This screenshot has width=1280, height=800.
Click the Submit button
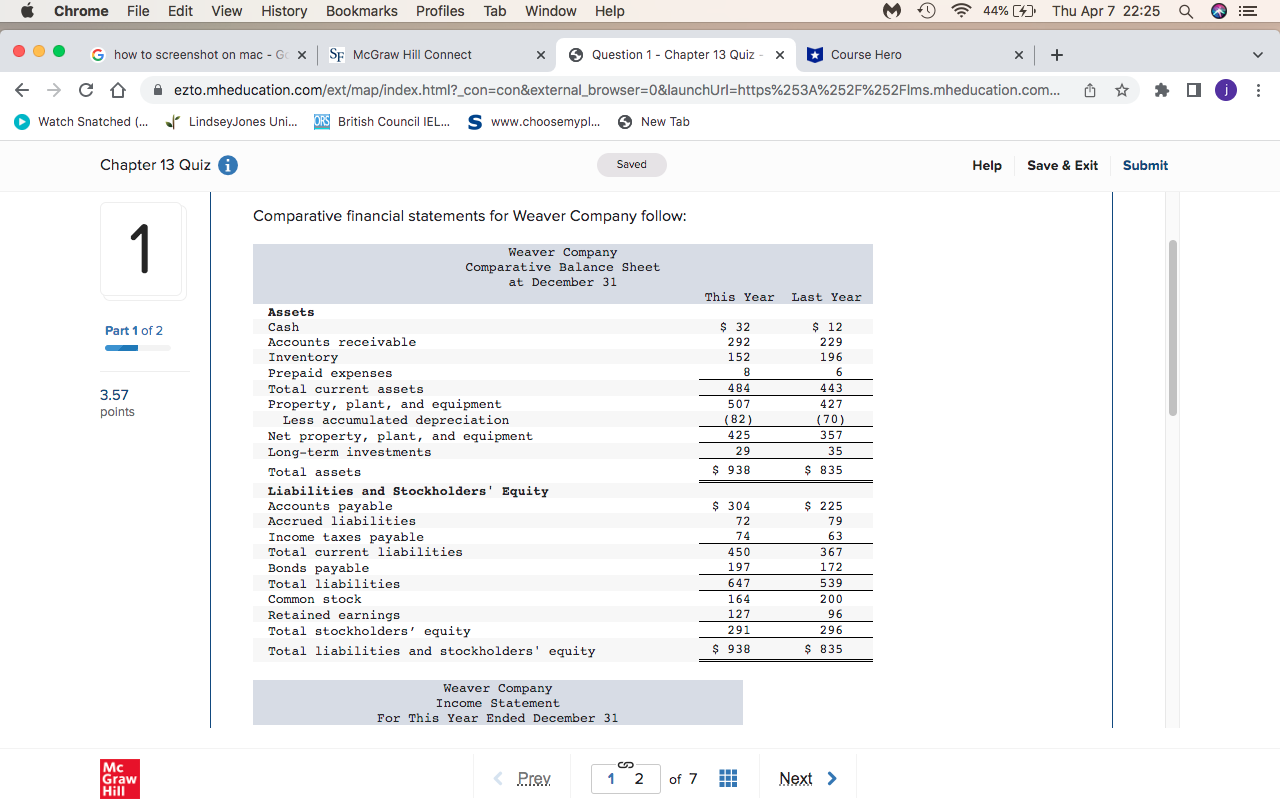1145,165
